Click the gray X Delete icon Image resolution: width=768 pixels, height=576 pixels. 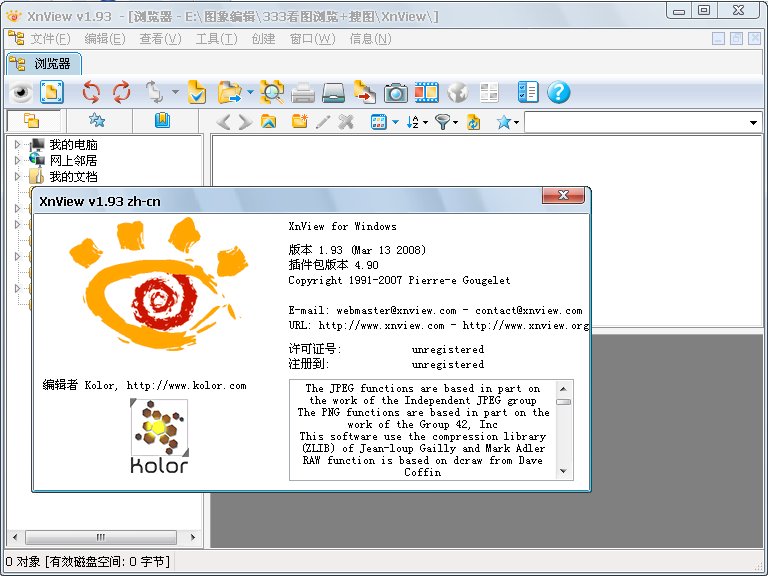tap(346, 121)
